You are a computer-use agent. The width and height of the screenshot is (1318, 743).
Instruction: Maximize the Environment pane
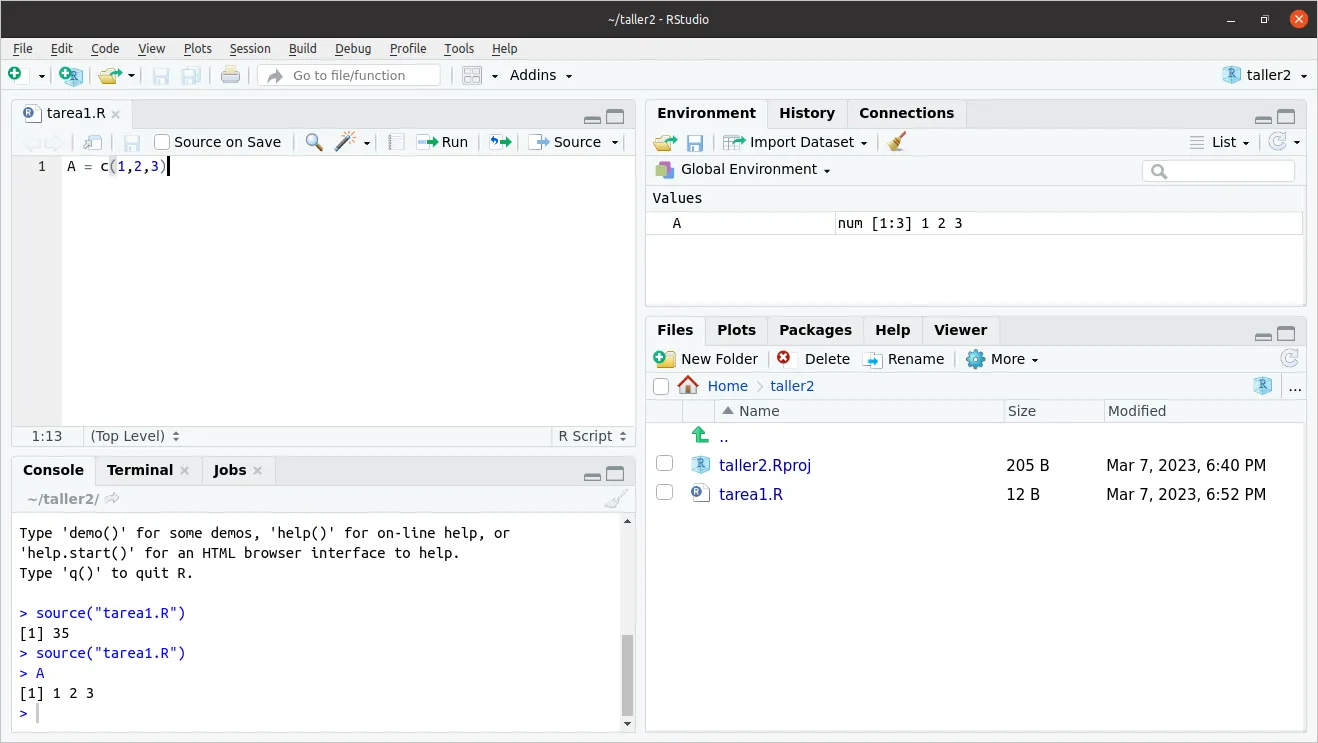1286,116
